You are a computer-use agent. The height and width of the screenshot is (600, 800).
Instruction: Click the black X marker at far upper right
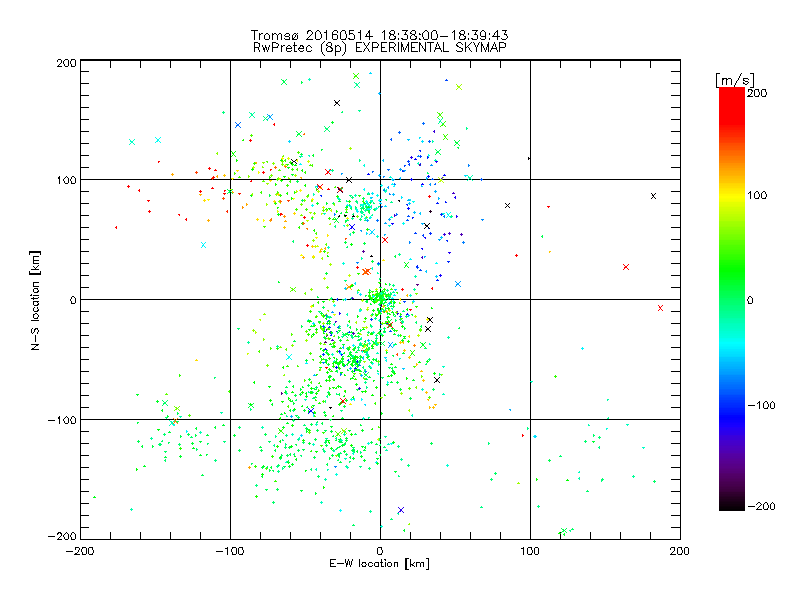653,196
